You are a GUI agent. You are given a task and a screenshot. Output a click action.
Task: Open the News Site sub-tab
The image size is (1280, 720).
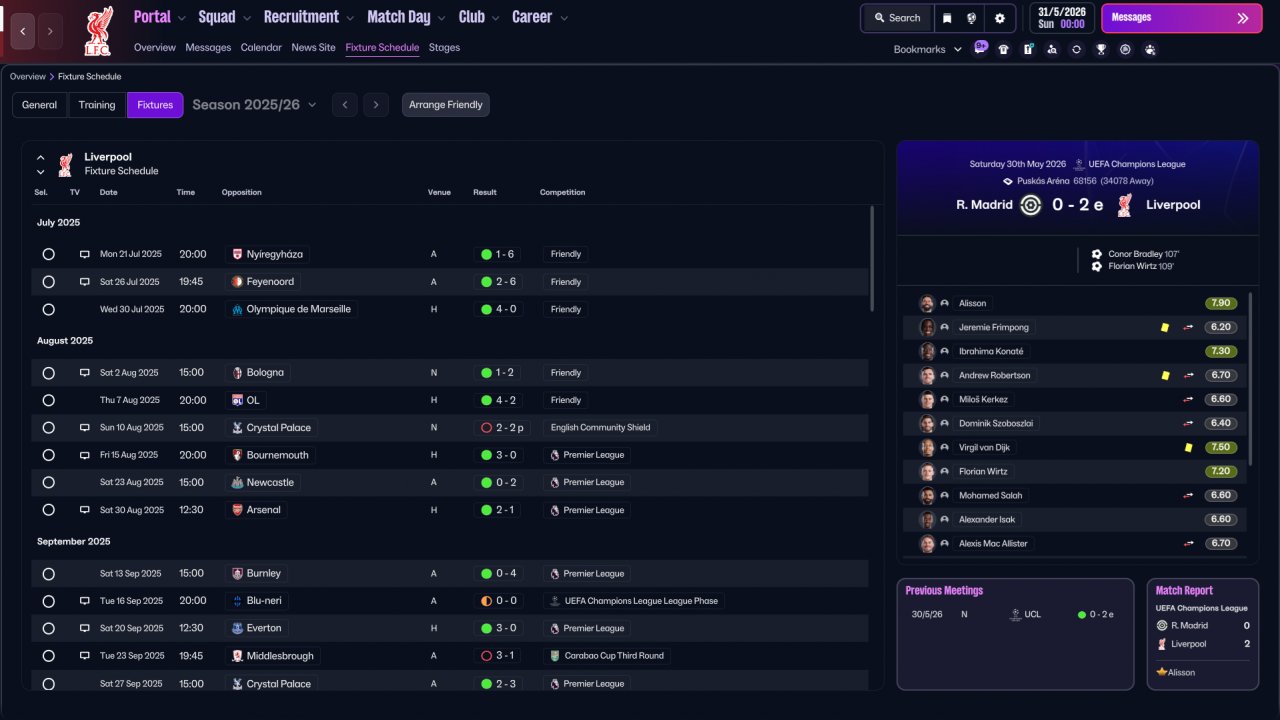(313, 48)
